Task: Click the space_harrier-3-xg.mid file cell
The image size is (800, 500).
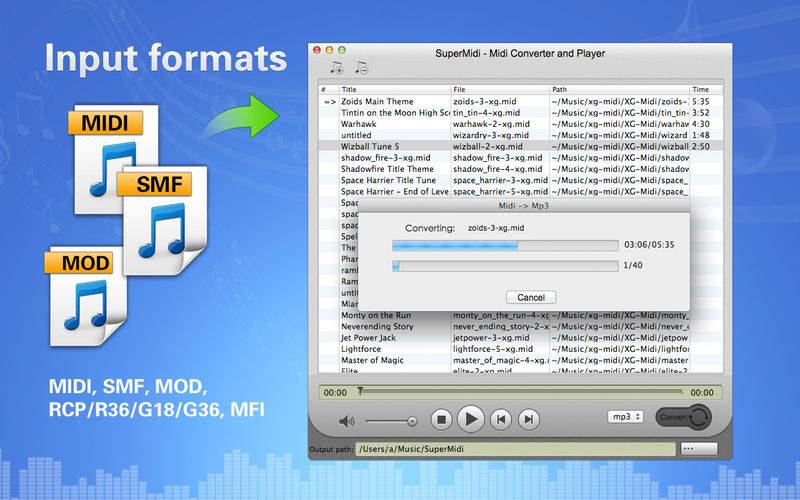Action: (x=501, y=180)
